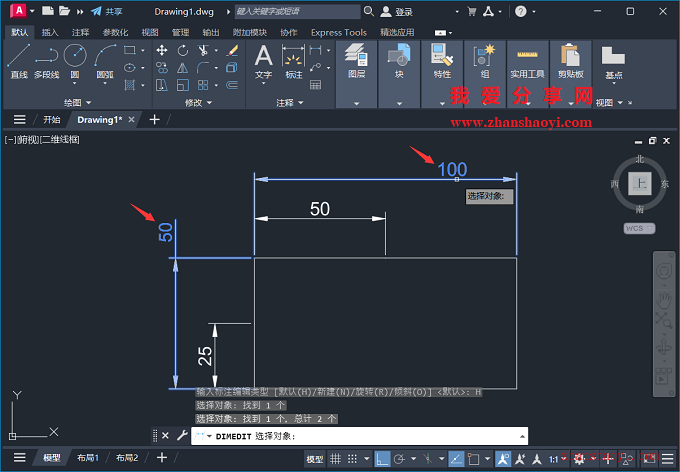Screen dimensions: 680x472
Task: Toggle annotation objects visibility
Action: tap(503, 459)
